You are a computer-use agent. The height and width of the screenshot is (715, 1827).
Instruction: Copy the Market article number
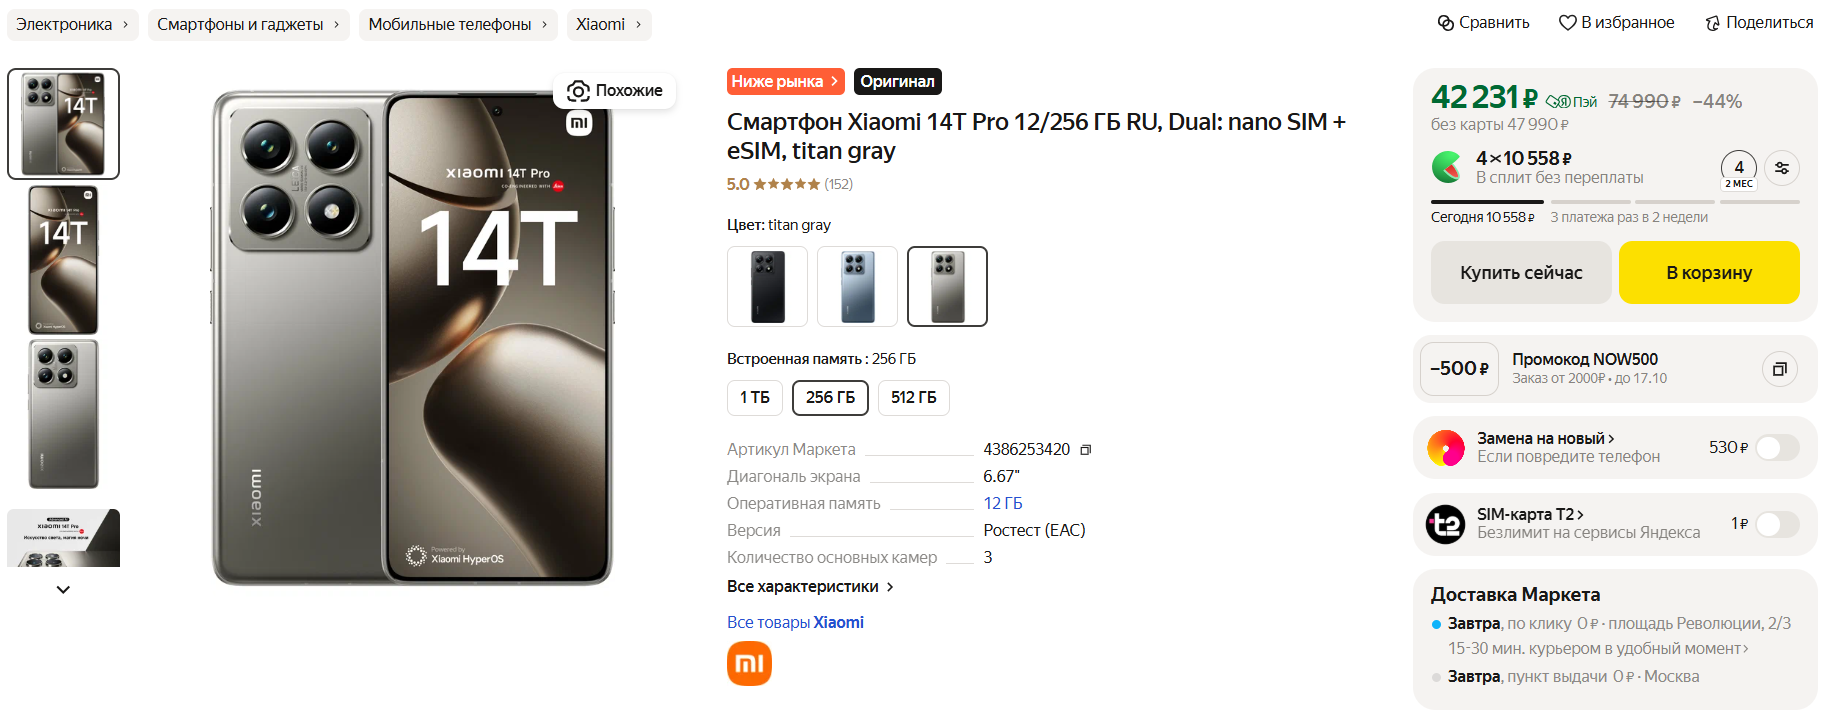click(1086, 450)
